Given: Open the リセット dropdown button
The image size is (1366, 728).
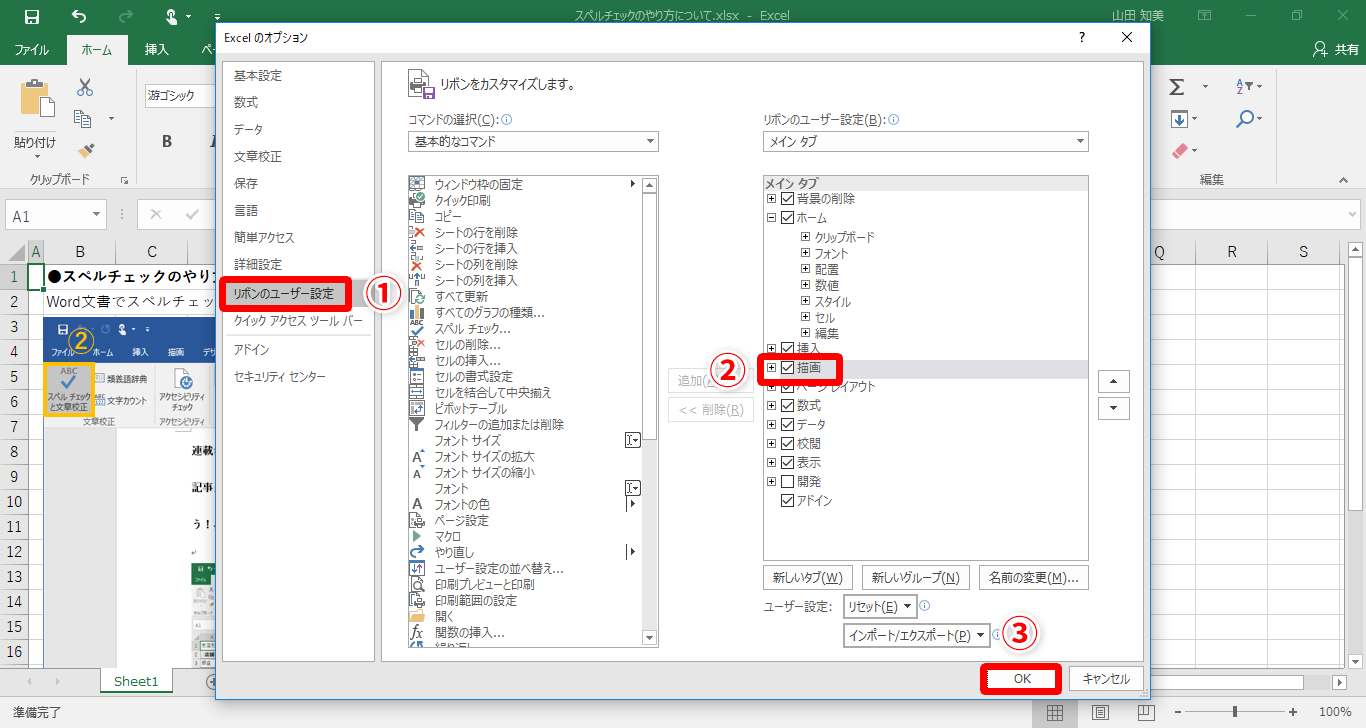Looking at the screenshot, I should pos(880,606).
